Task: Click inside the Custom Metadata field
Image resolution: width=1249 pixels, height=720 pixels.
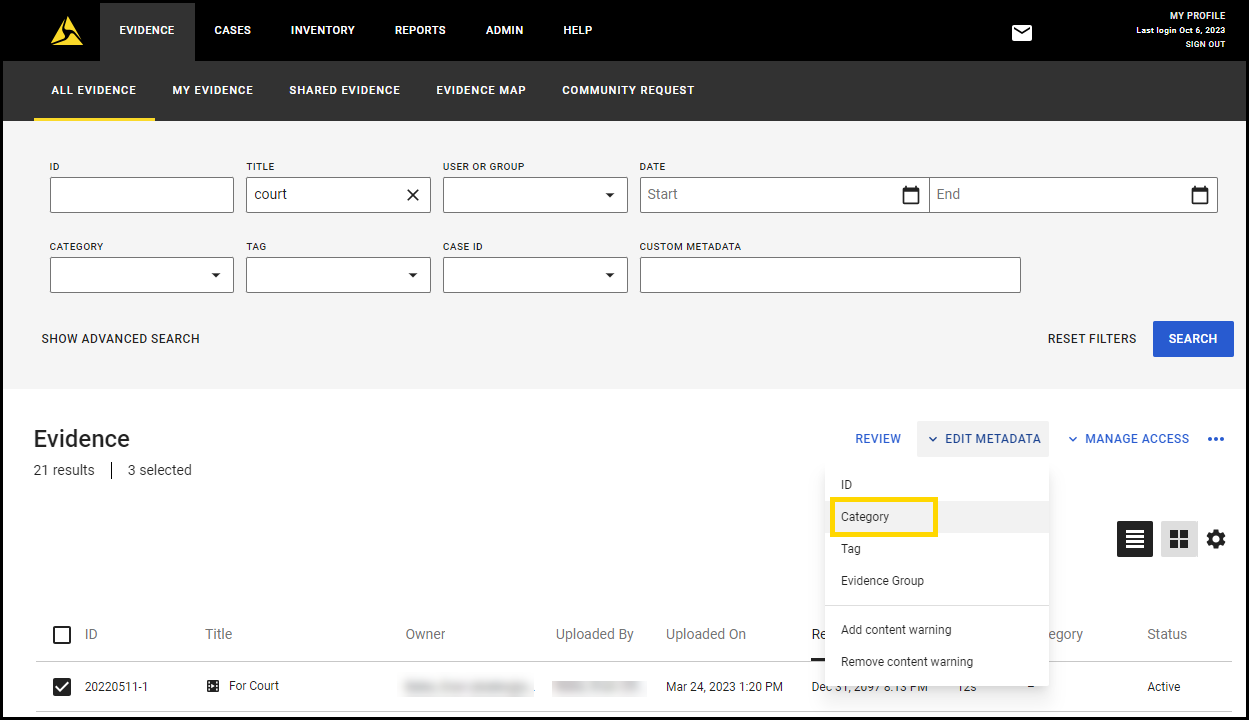Action: 830,275
